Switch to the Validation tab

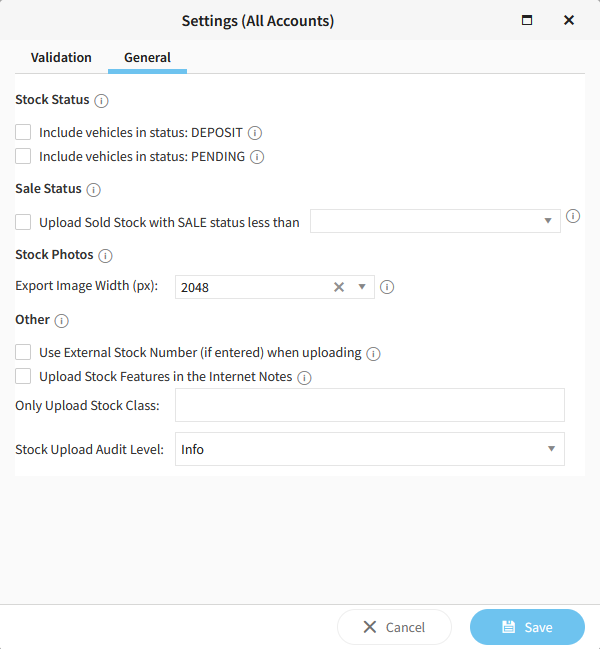(x=61, y=58)
